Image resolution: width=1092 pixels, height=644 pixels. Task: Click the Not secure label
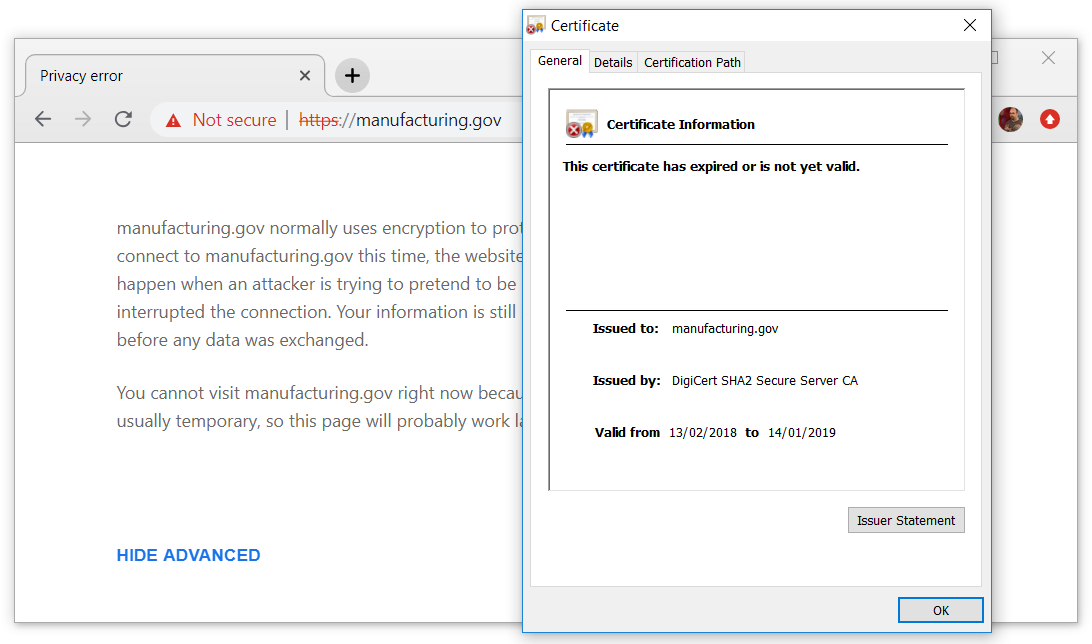[x=235, y=120]
